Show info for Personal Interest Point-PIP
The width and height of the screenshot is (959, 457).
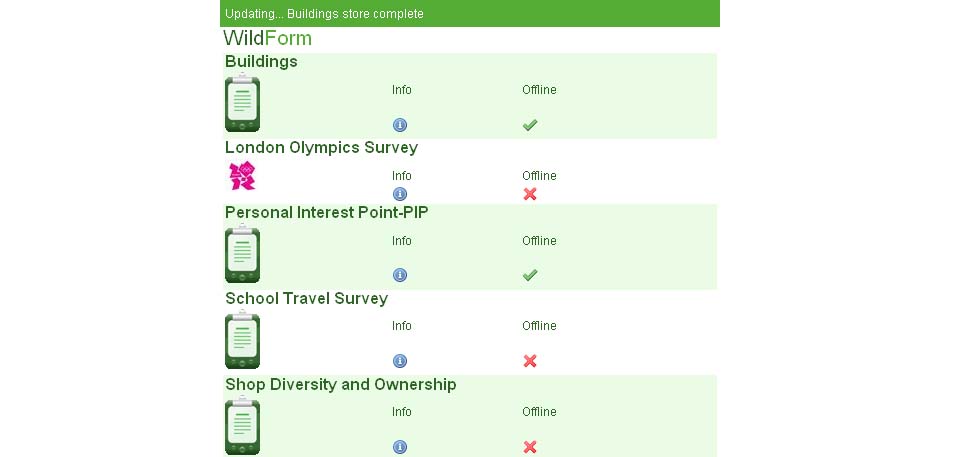400,275
